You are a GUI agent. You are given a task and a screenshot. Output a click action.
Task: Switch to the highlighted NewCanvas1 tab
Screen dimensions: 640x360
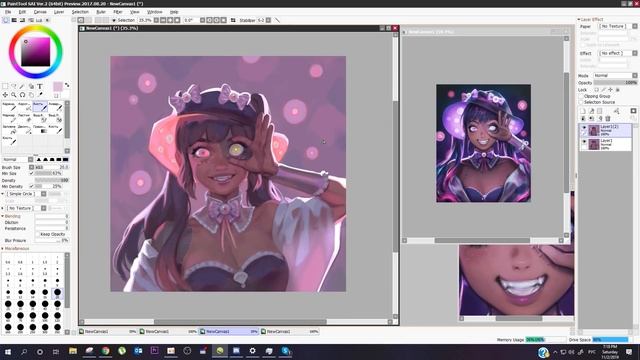(x=229, y=331)
